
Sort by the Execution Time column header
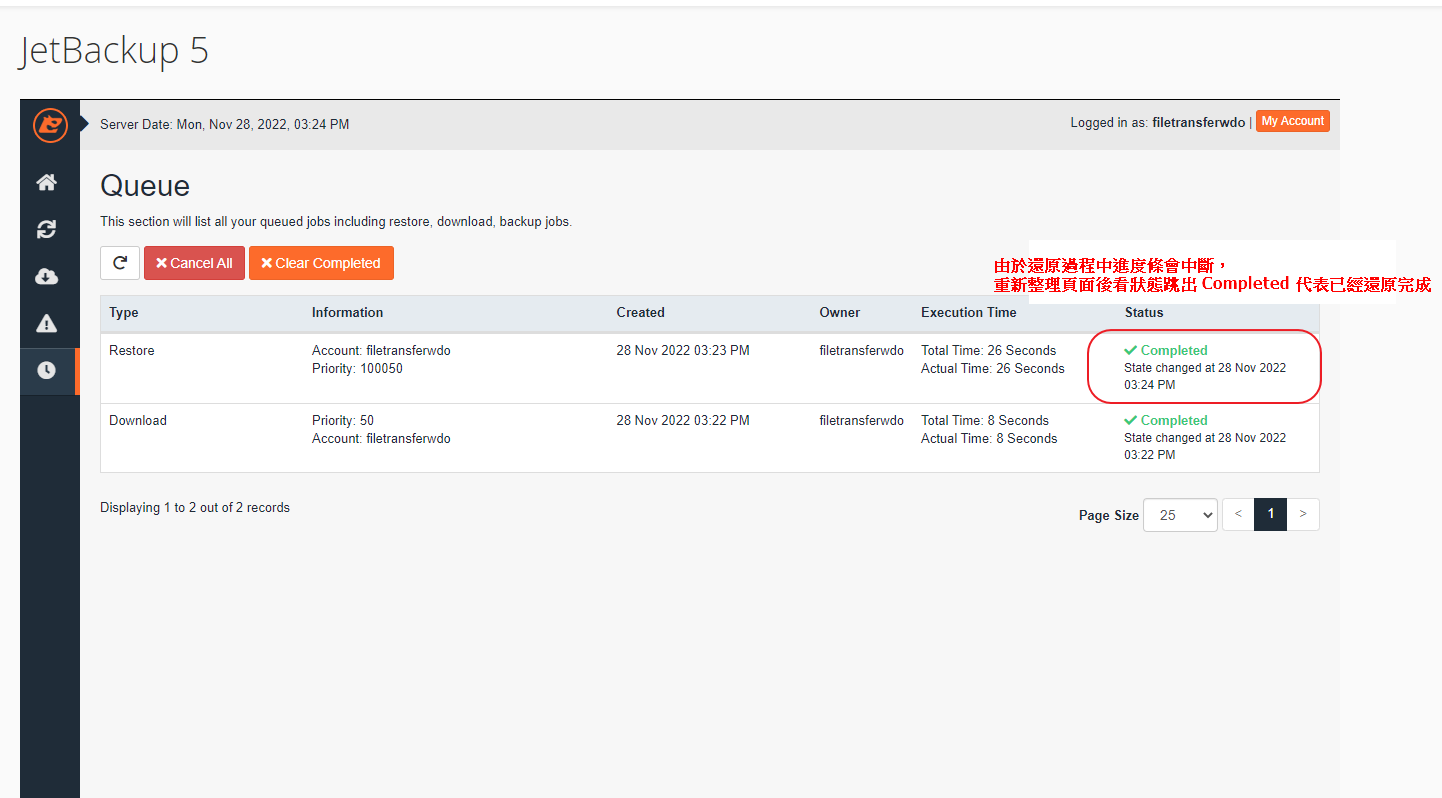pyautogui.click(x=968, y=313)
